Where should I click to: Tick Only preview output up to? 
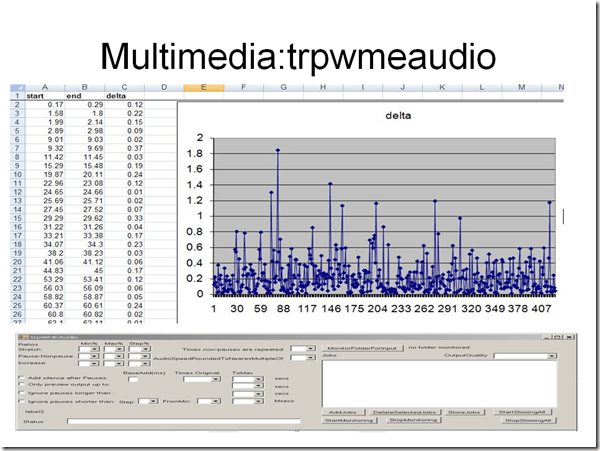(21, 384)
